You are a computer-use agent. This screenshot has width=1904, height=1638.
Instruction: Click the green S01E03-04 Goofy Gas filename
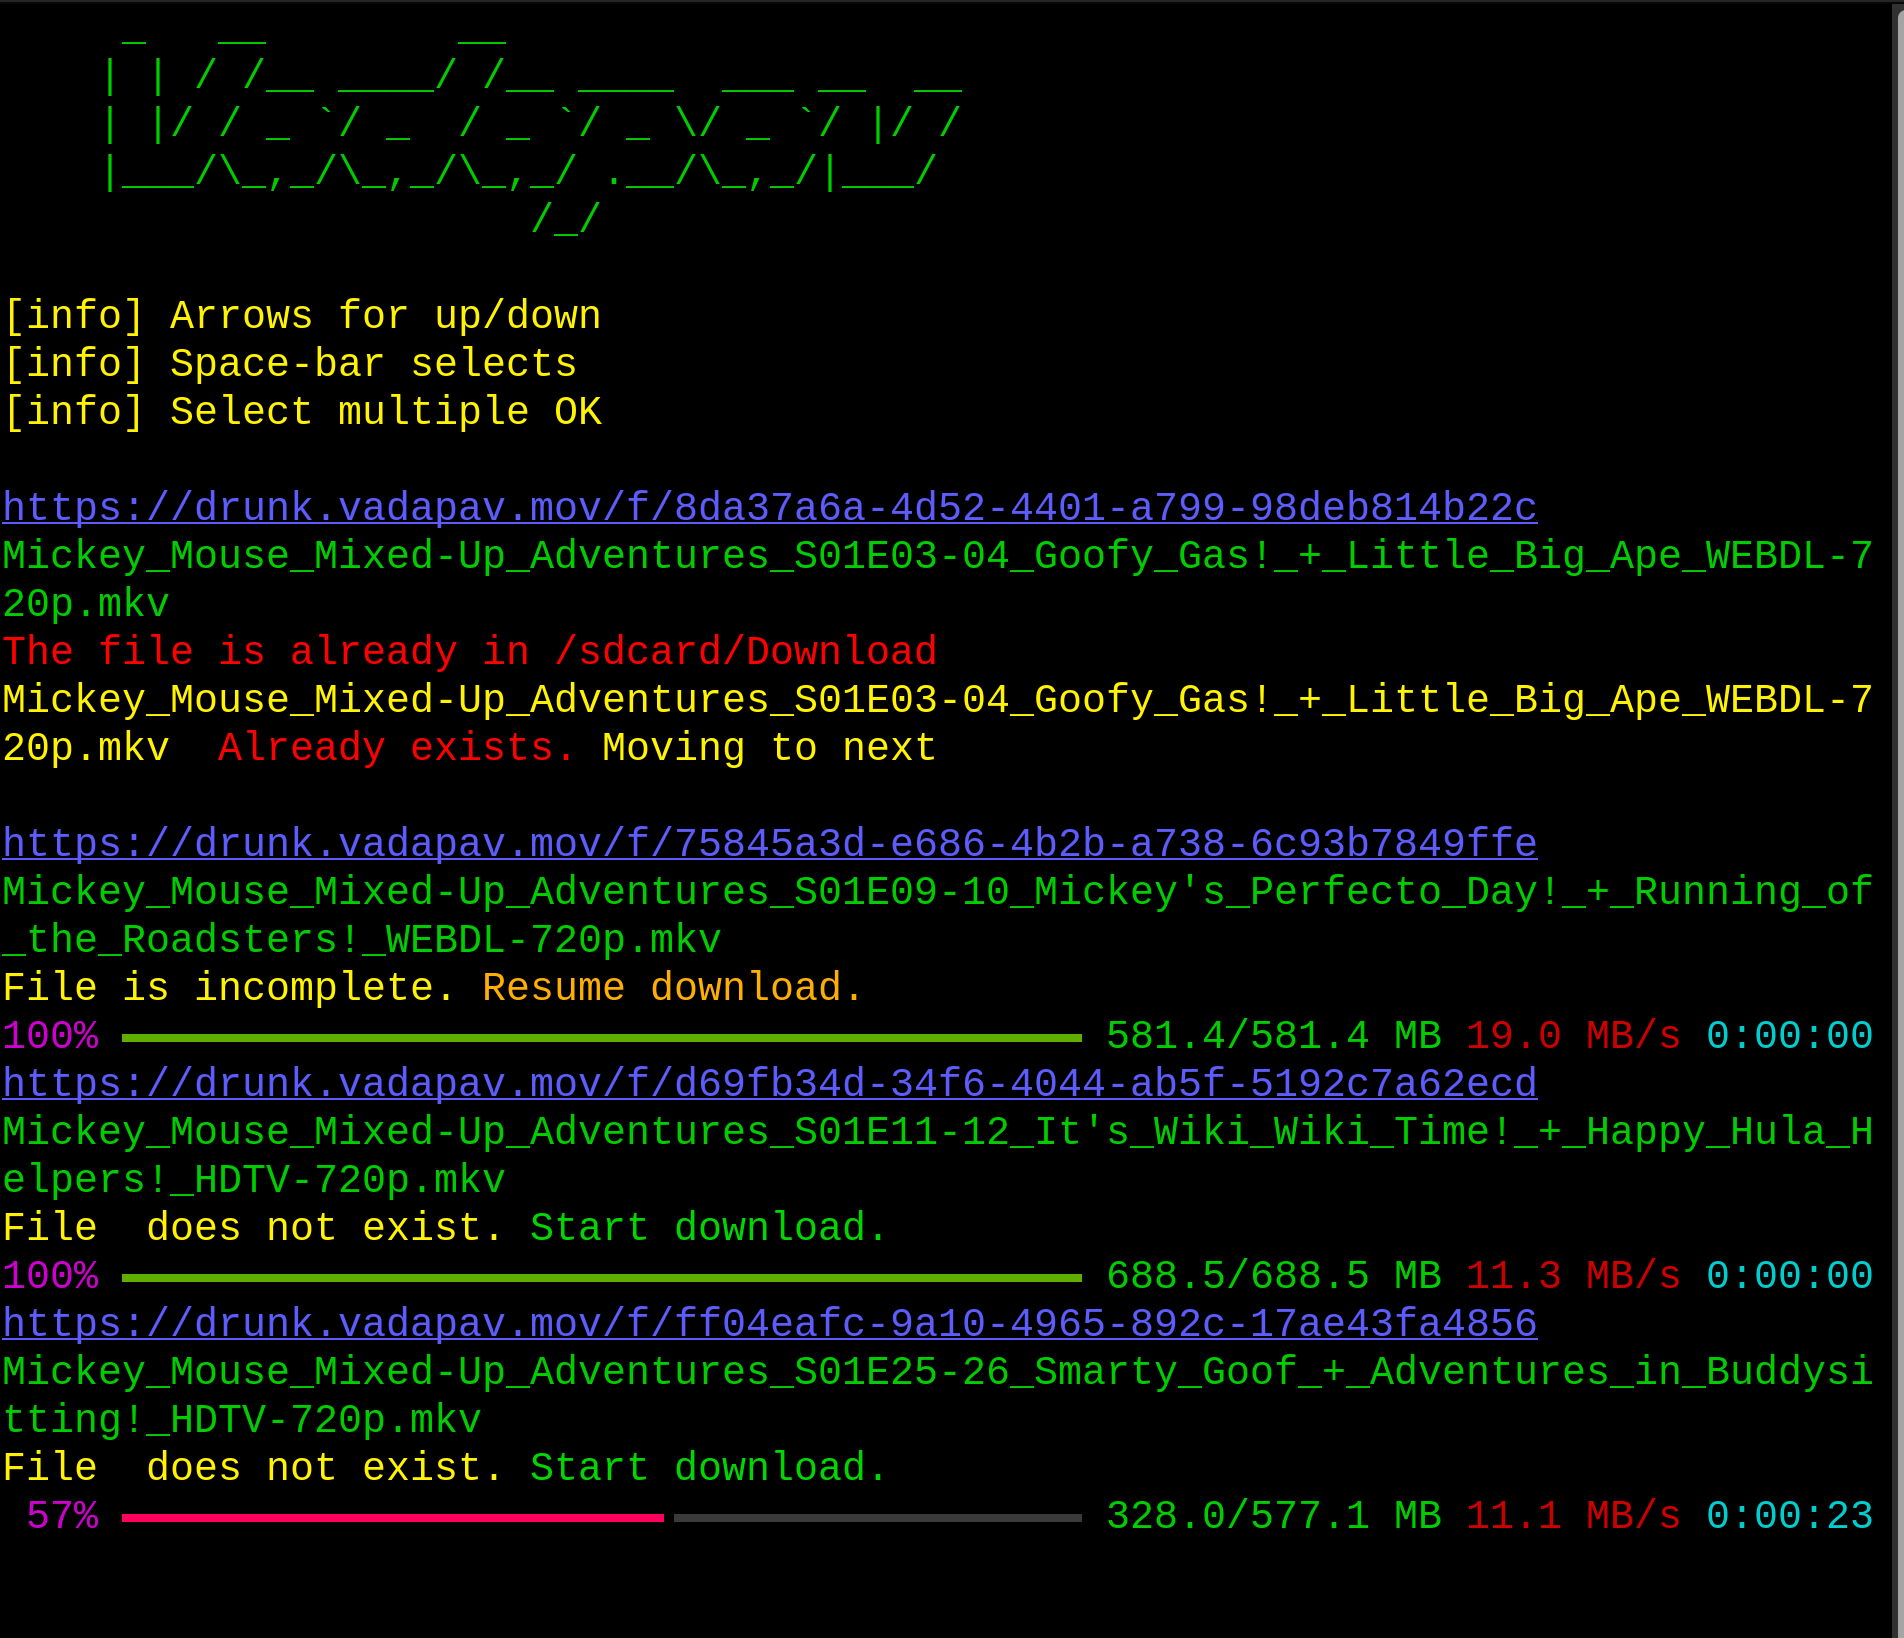pos(937,580)
